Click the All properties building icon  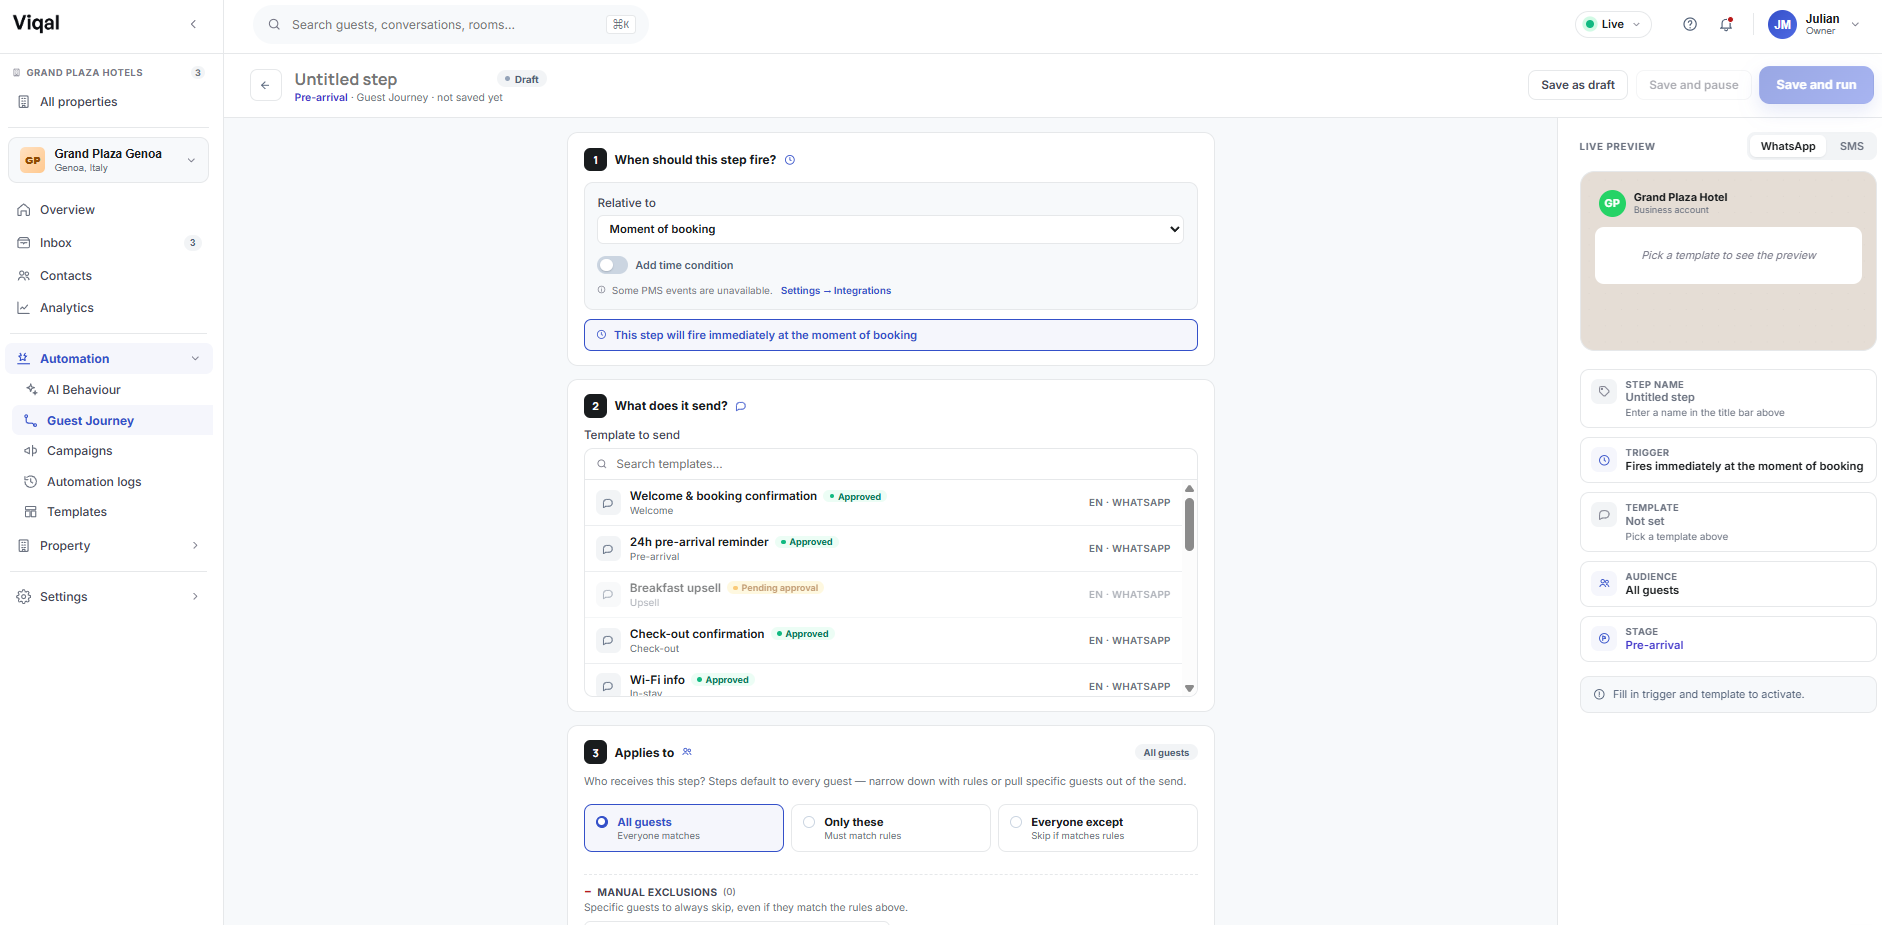24,102
